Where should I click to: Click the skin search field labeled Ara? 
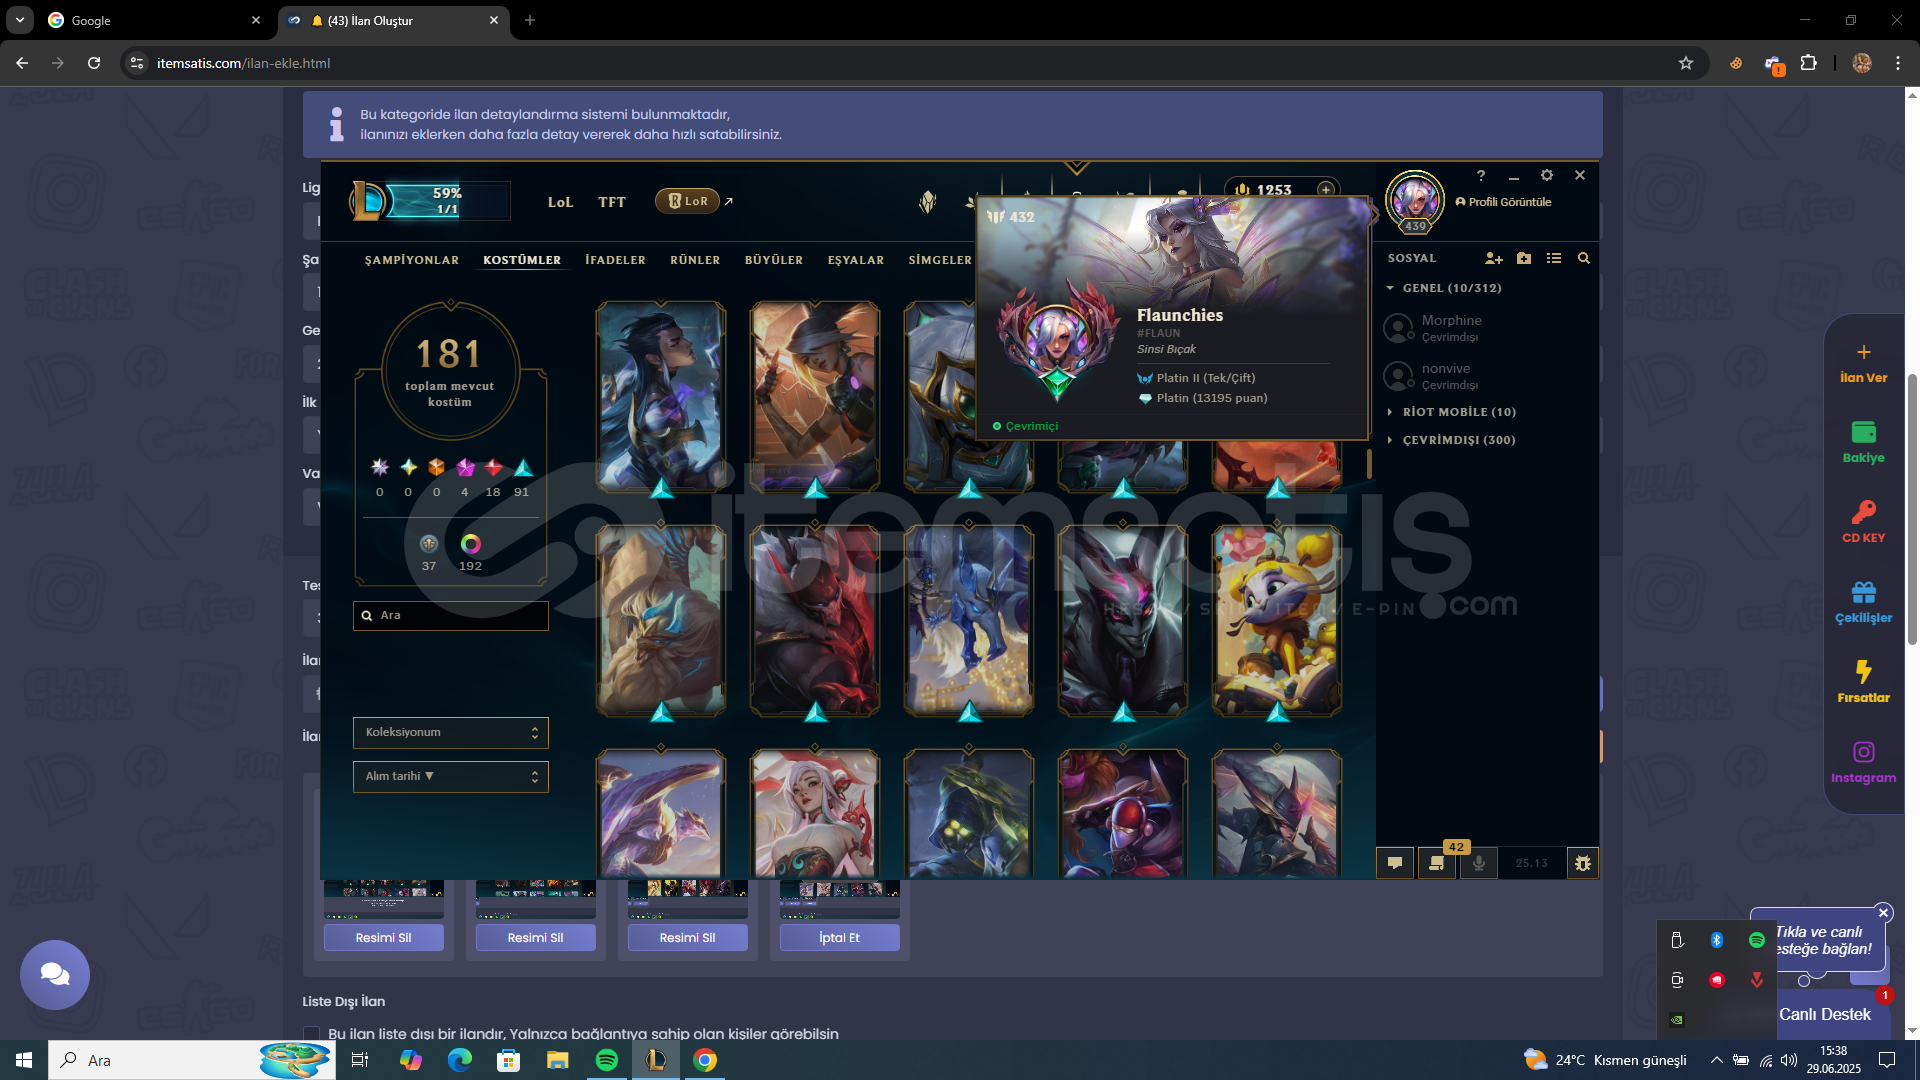point(450,616)
